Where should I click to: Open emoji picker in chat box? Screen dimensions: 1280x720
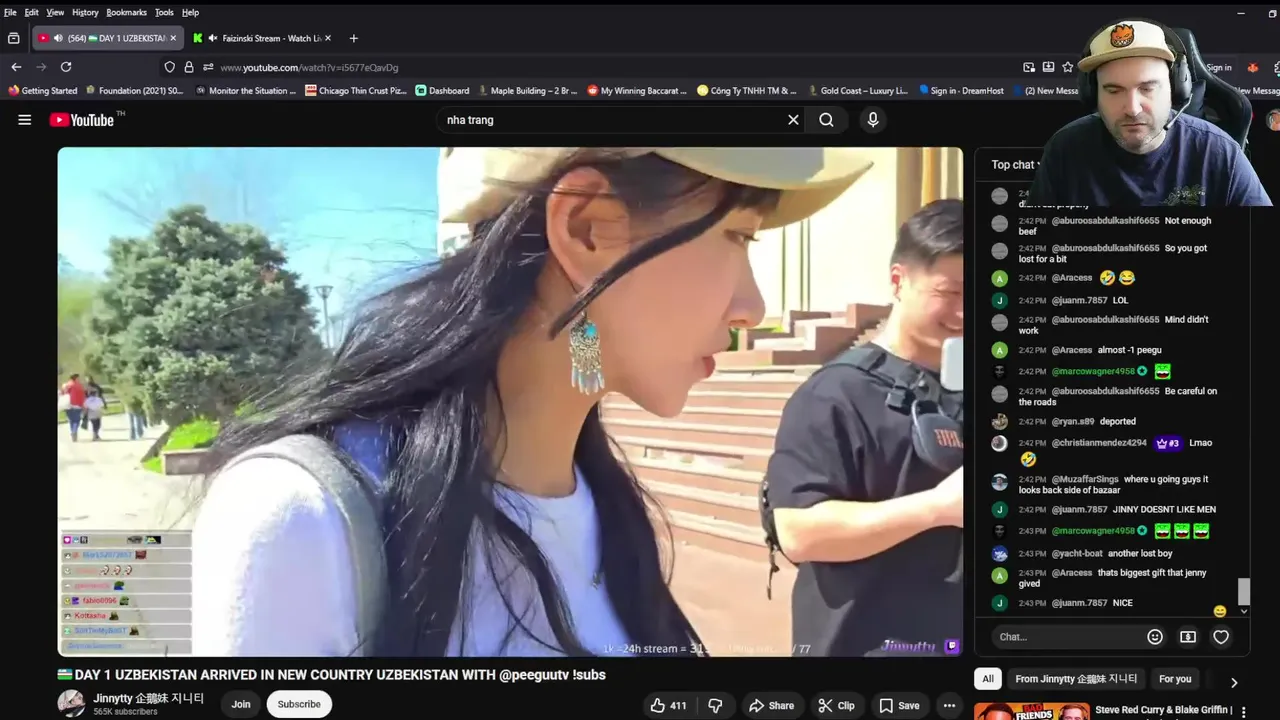1155,637
